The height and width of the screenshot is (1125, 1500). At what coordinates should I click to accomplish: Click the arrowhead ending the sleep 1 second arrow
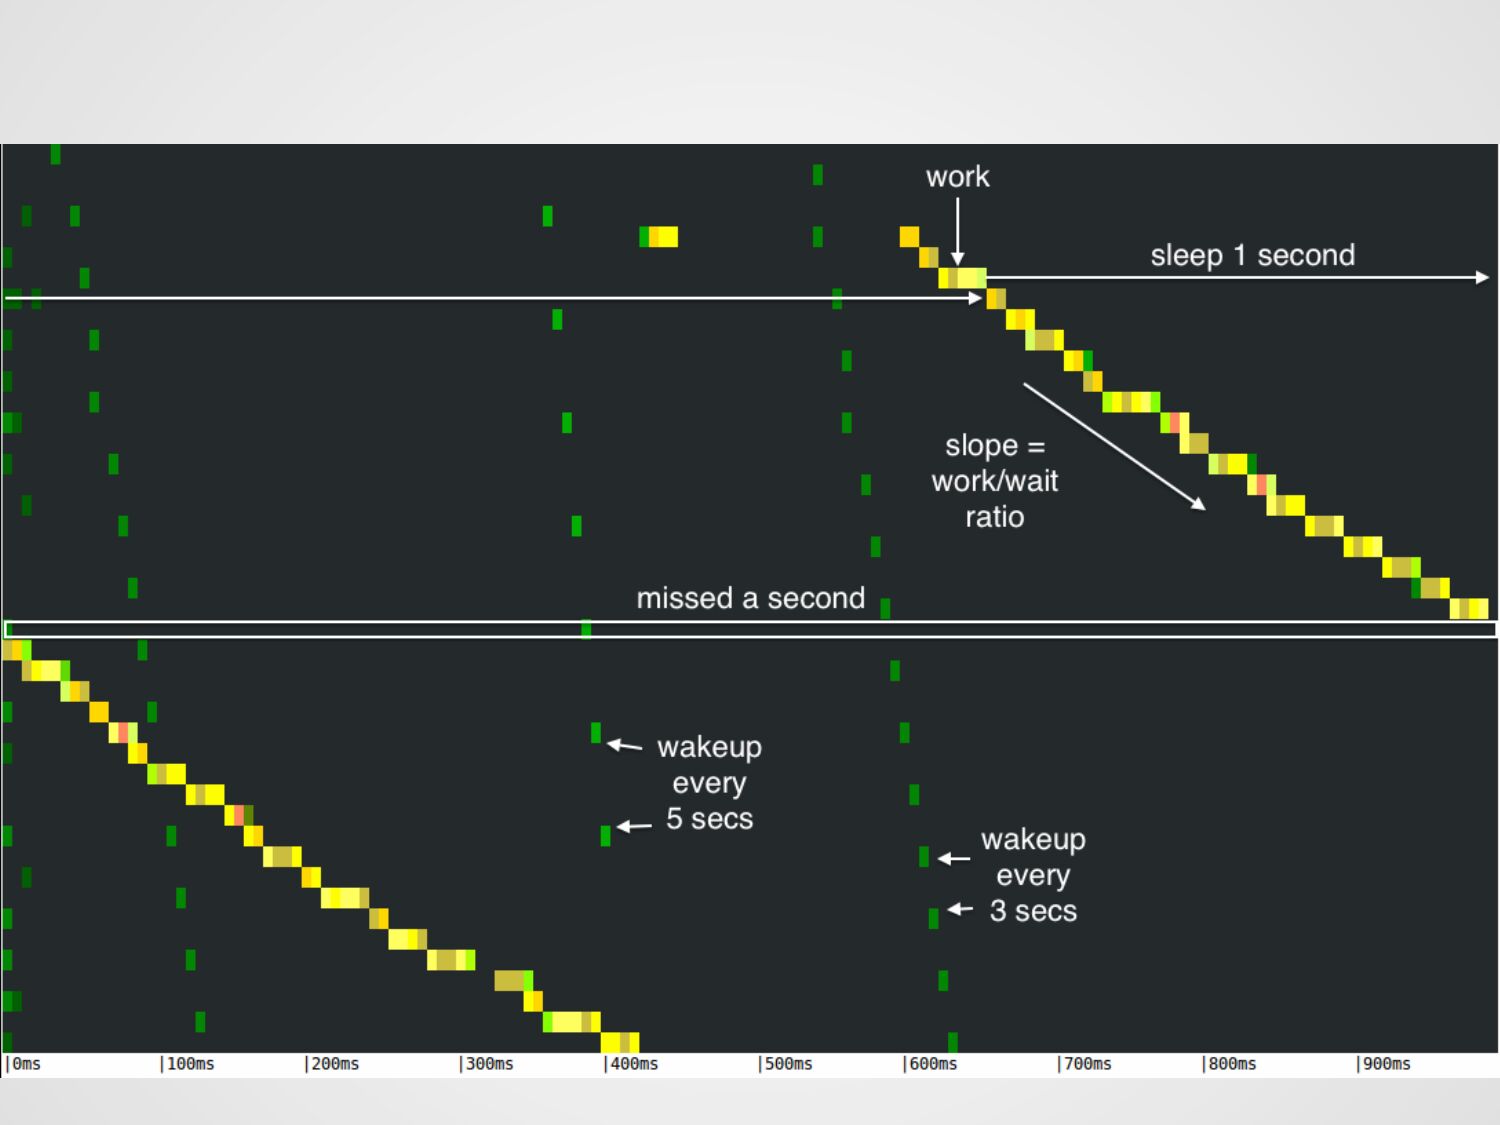click(x=1483, y=277)
